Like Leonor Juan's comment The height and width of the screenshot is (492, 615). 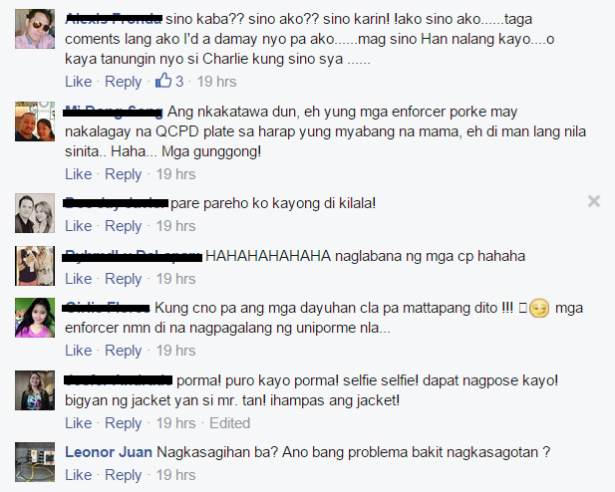pos(78,475)
